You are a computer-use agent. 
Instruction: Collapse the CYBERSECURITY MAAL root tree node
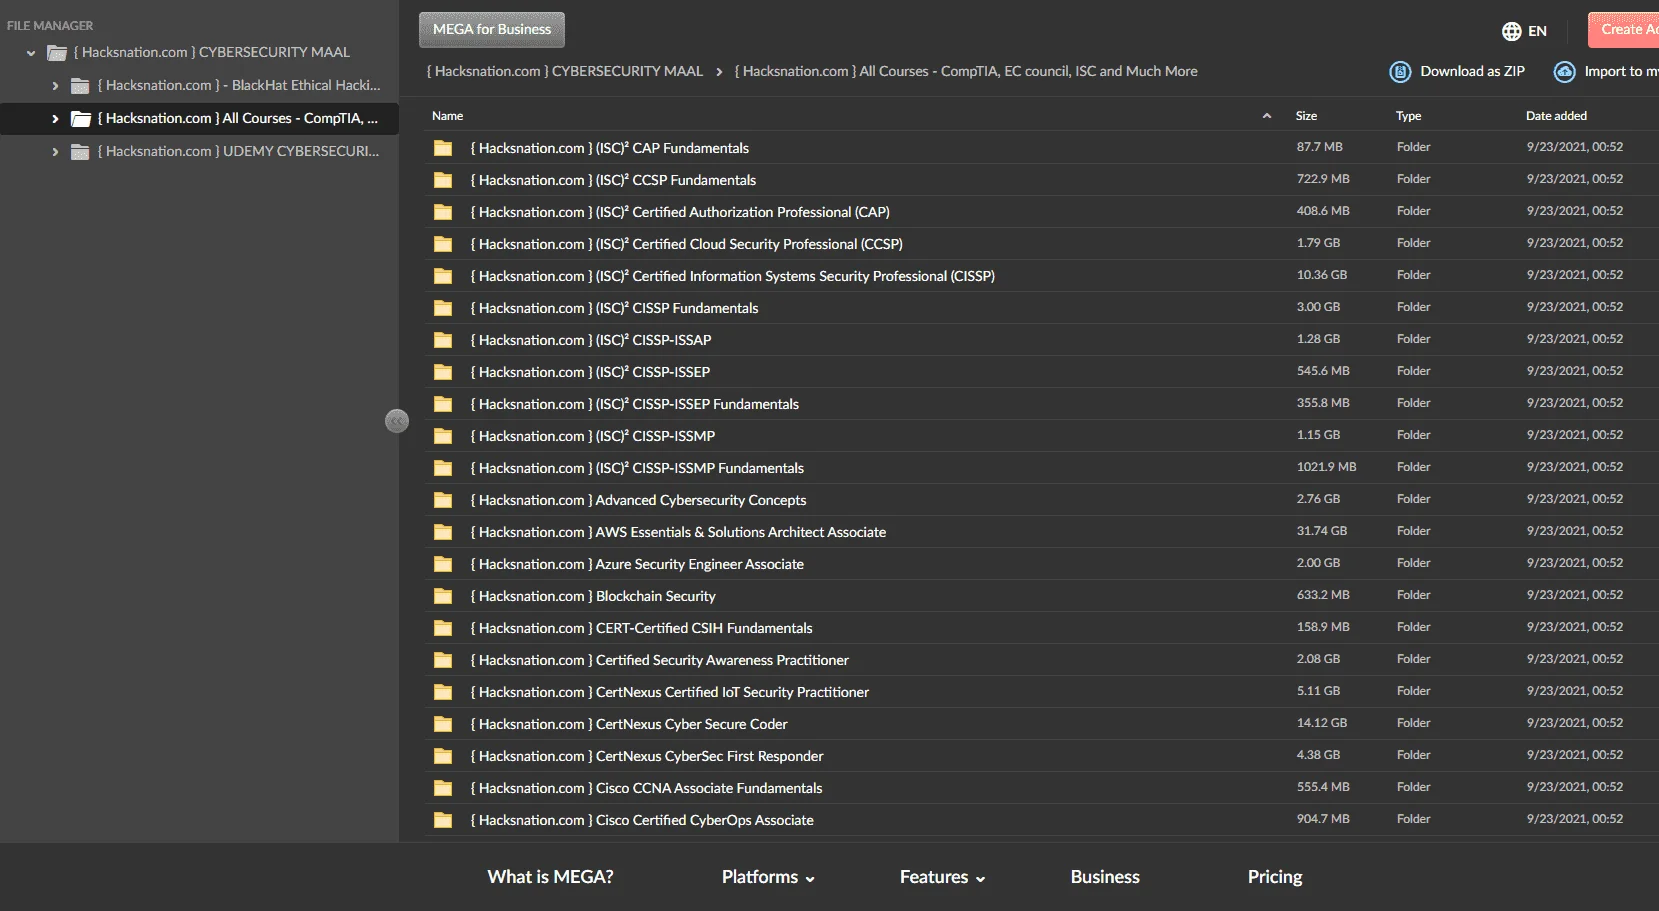pos(31,53)
